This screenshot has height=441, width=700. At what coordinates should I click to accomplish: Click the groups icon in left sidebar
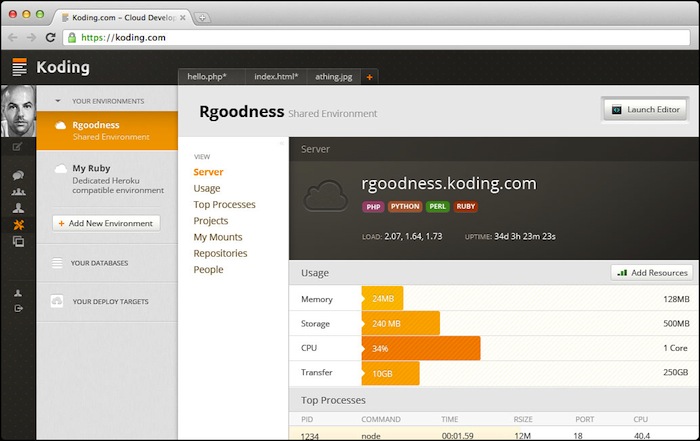[x=18, y=192]
